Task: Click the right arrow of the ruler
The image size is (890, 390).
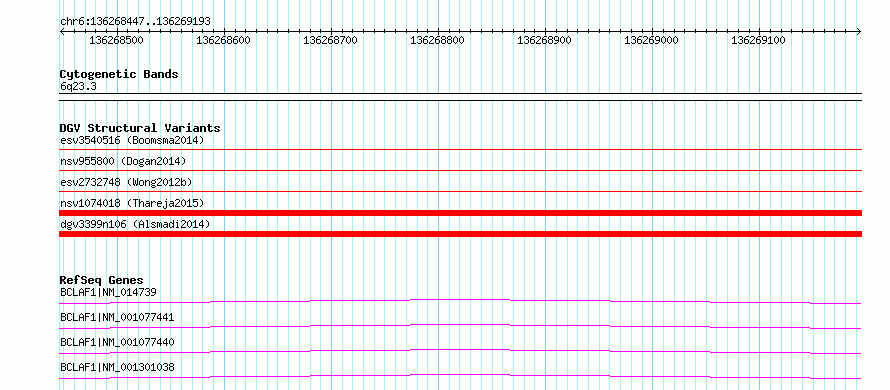Action: tap(859, 31)
